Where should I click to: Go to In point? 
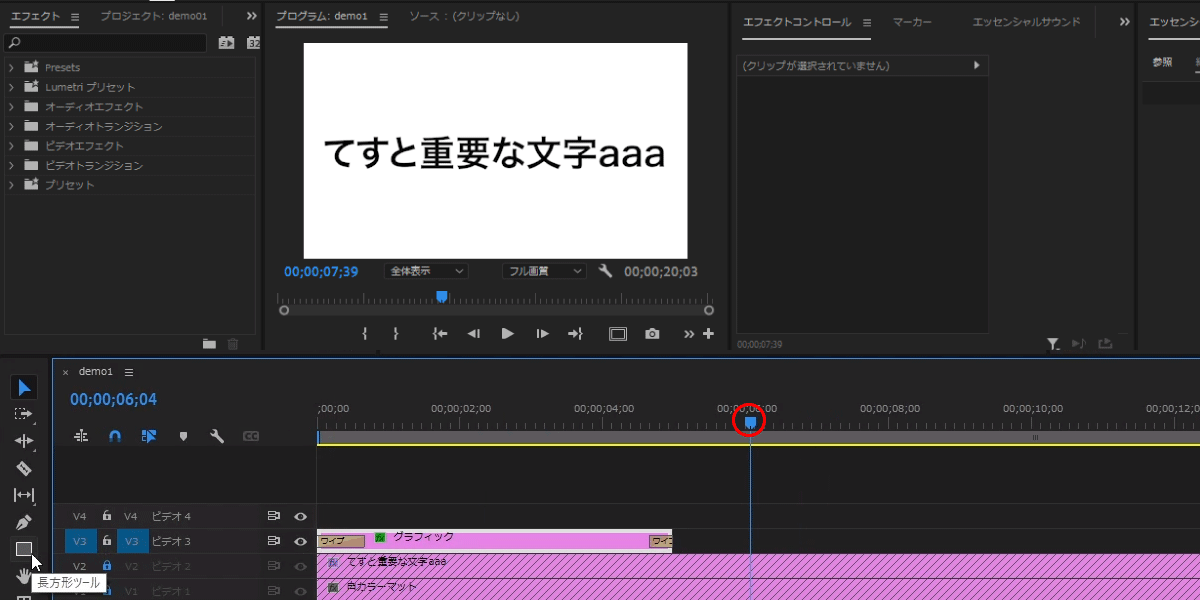tap(439, 334)
